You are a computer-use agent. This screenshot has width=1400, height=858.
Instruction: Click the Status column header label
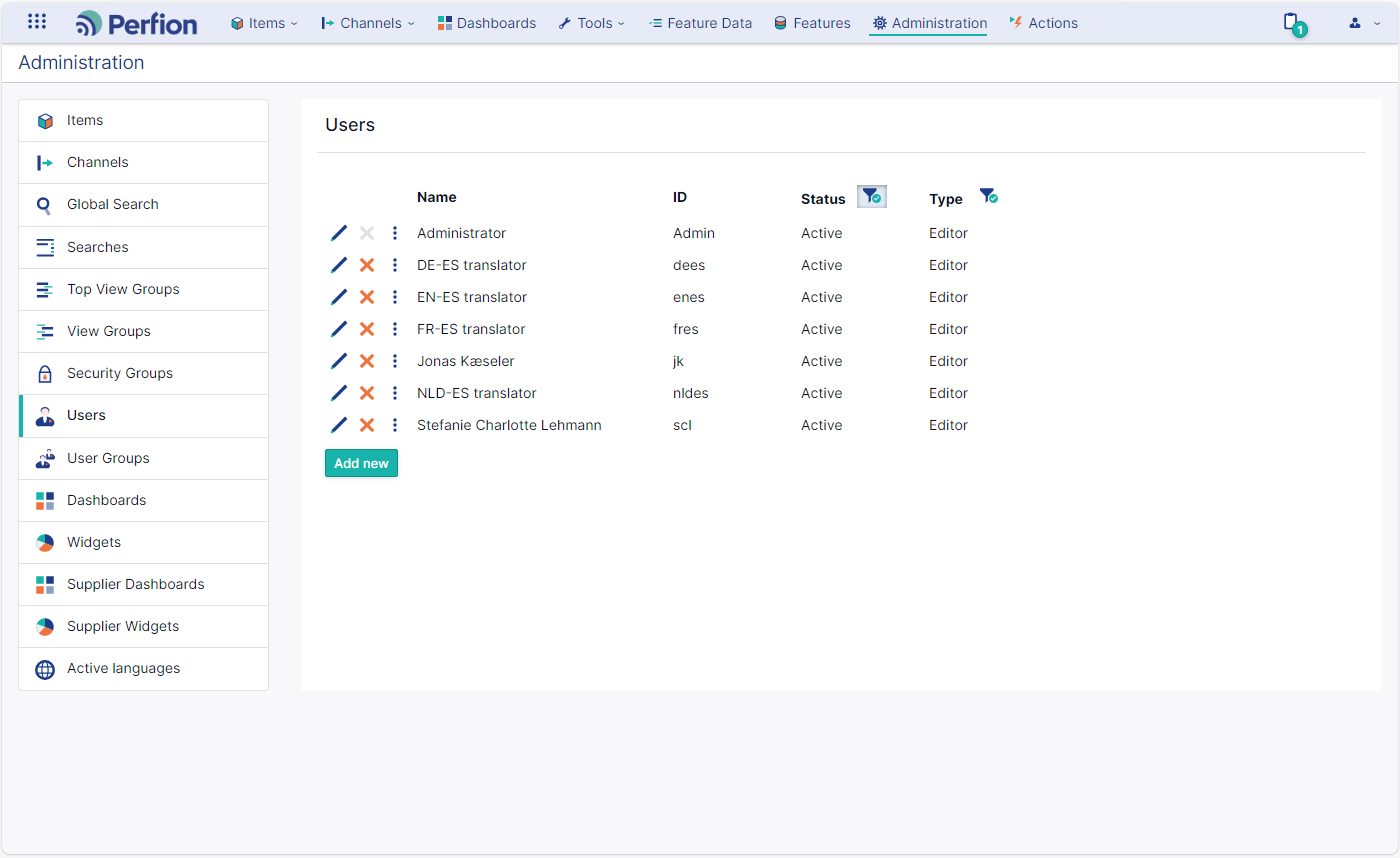[x=823, y=199]
